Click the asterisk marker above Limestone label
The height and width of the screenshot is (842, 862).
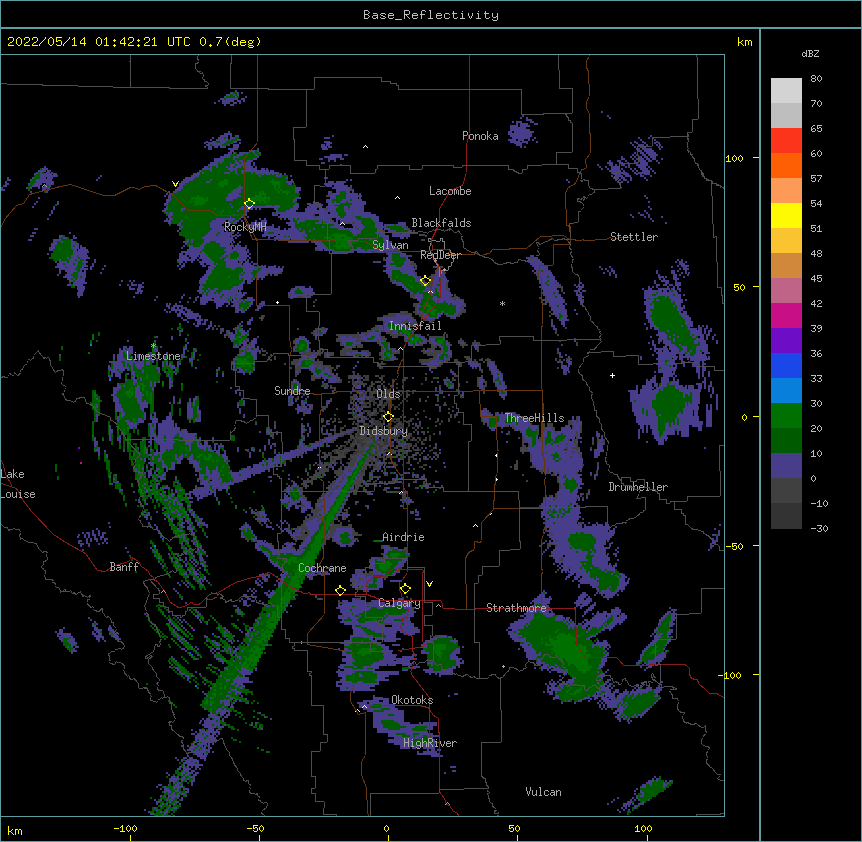click(153, 345)
